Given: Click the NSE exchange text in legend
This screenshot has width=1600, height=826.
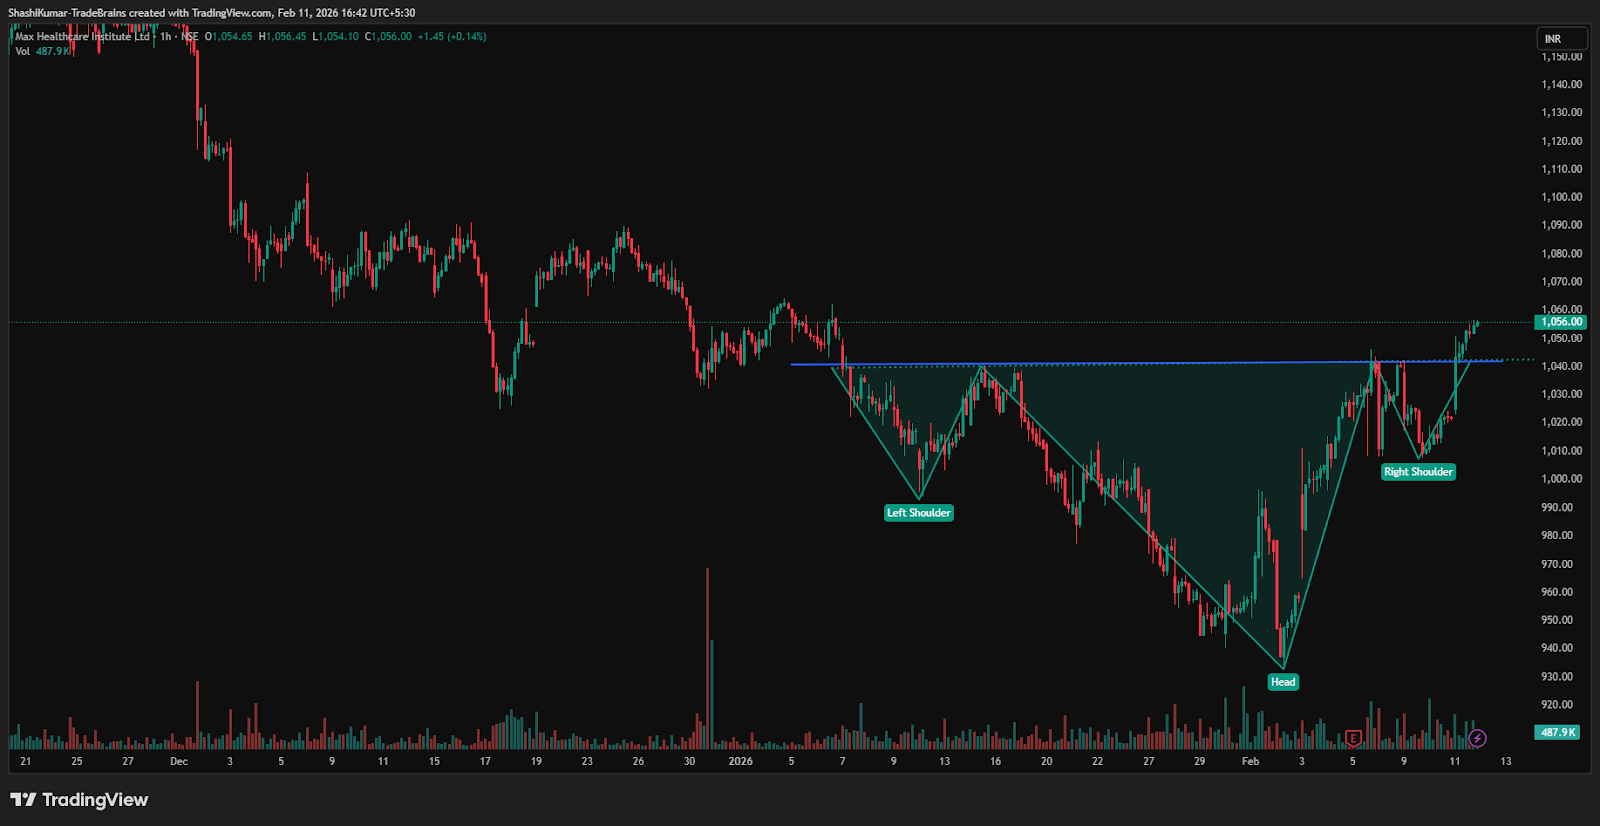Looking at the screenshot, I should (x=189, y=37).
